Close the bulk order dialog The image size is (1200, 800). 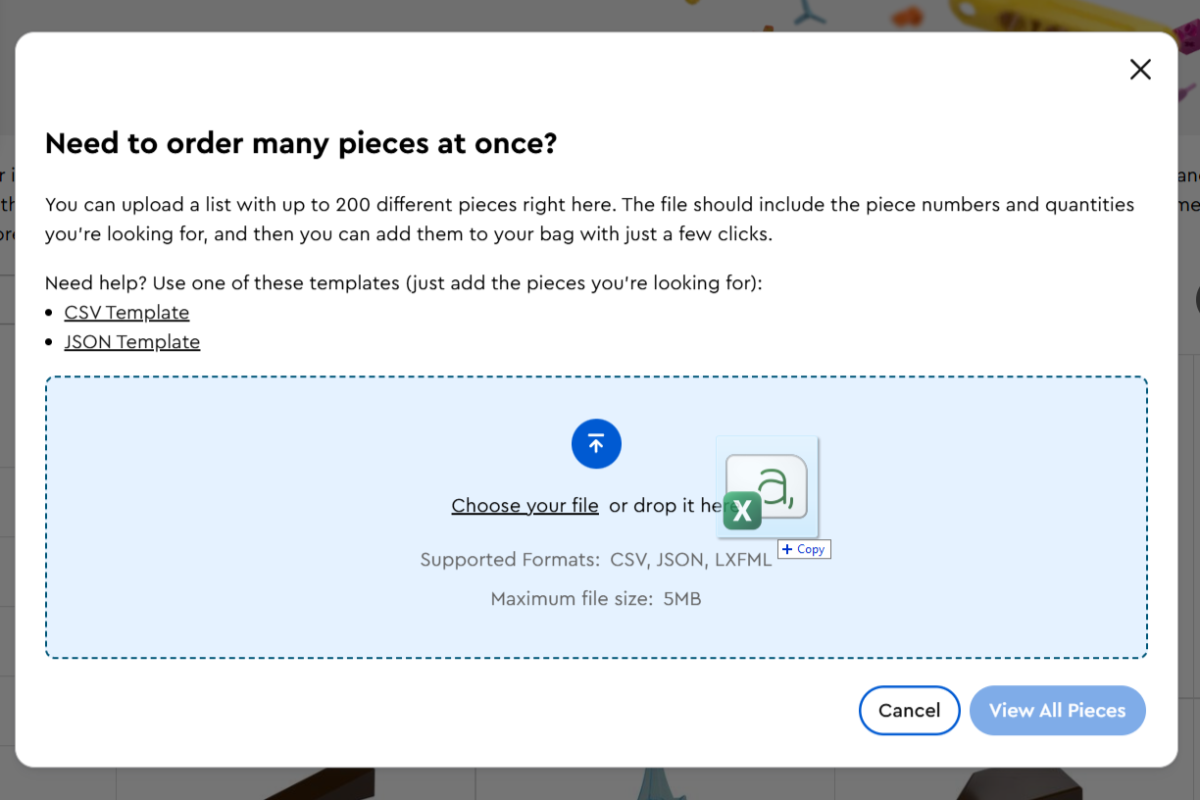(1140, 69)
